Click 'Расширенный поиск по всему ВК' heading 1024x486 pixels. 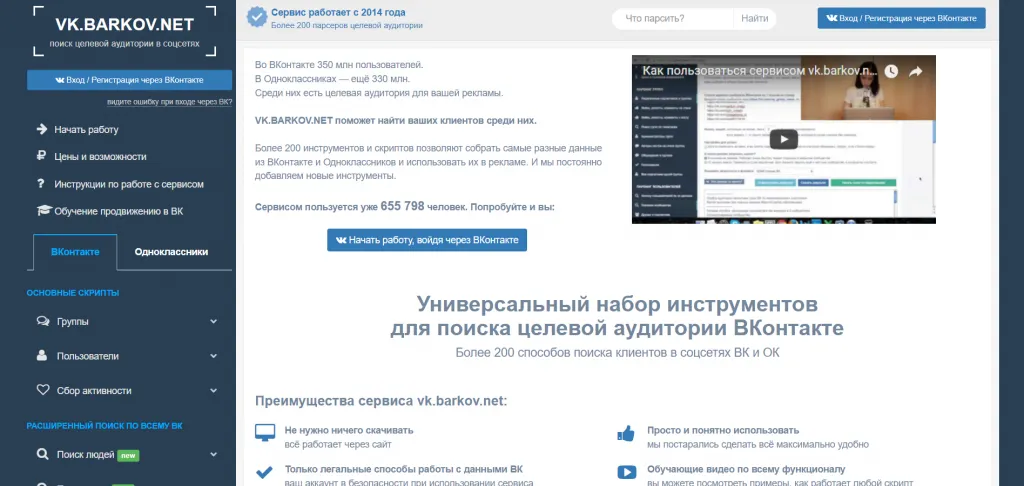click(x=104, y=426)
